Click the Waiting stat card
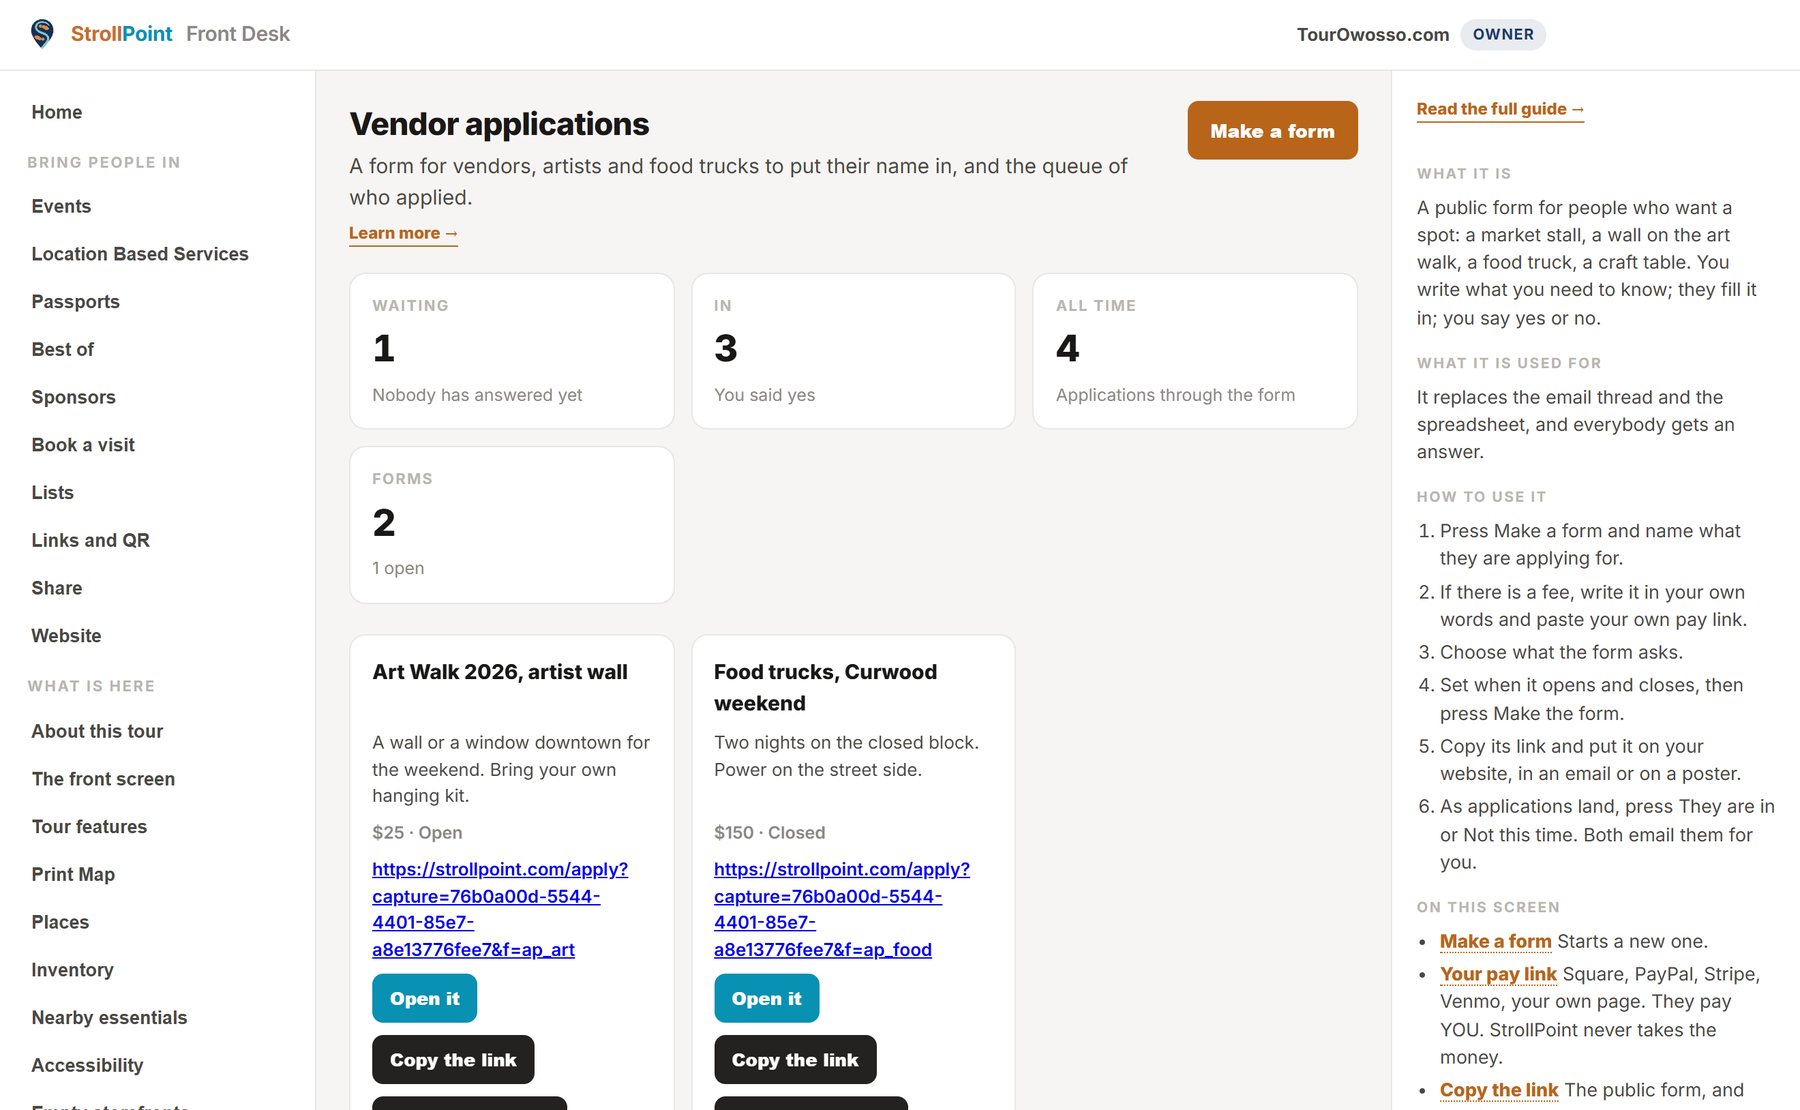The height and width of the screenshot is (1110, 1800). 512,351
